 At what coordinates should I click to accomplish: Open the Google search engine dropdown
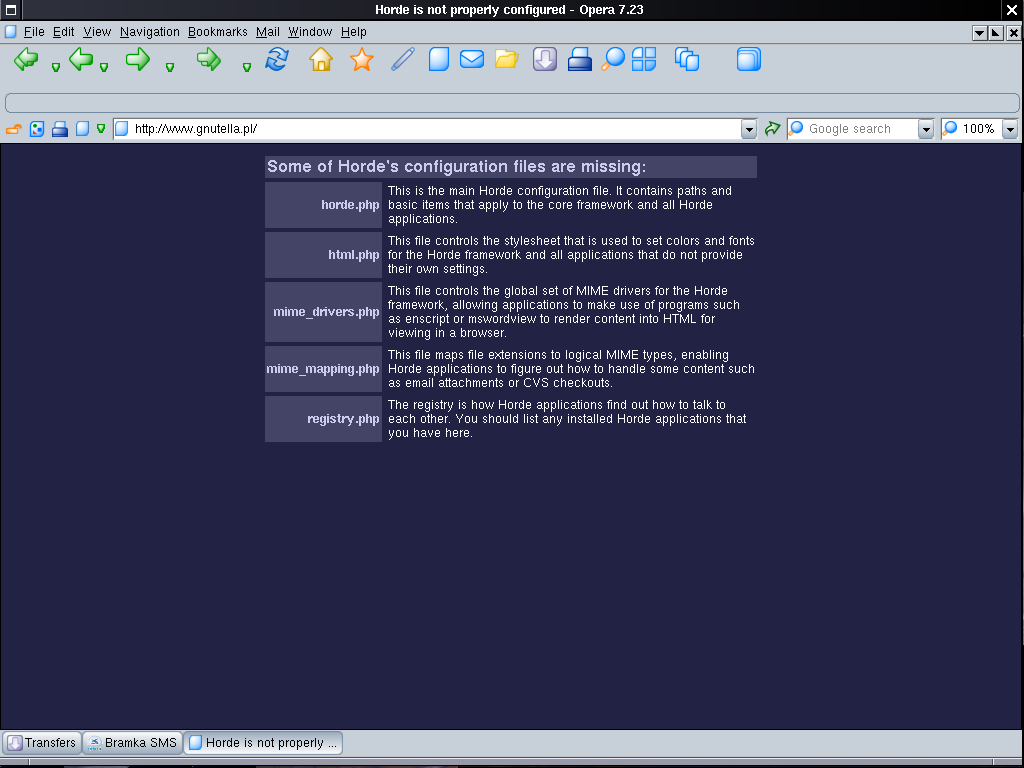click(x=925, y=129)
